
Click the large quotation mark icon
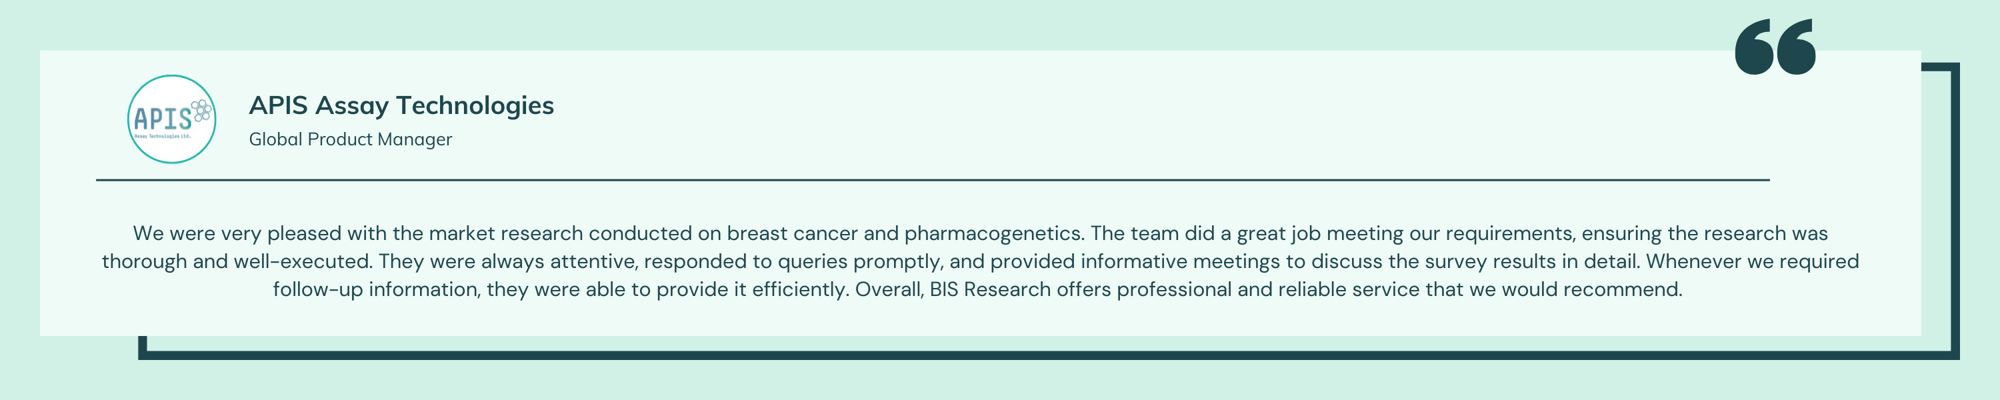[x=1775, y=47]
